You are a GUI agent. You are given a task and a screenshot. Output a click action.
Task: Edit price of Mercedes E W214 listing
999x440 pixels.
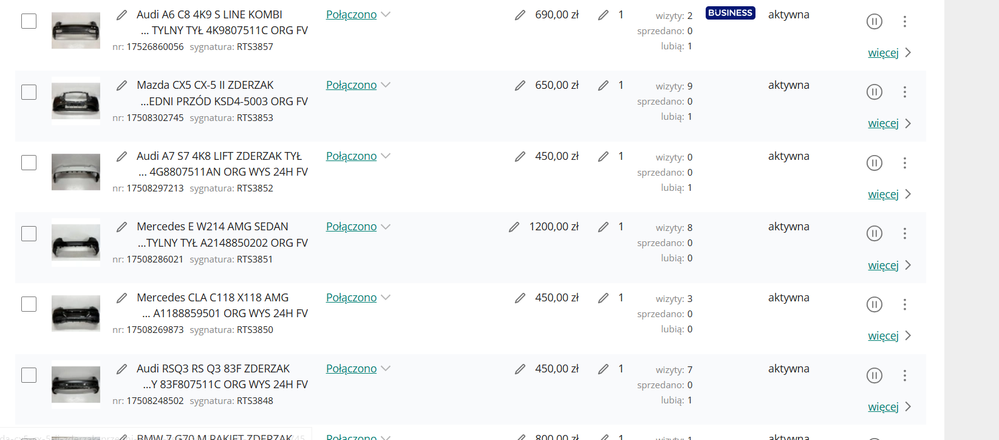click(x=514, y=227)
